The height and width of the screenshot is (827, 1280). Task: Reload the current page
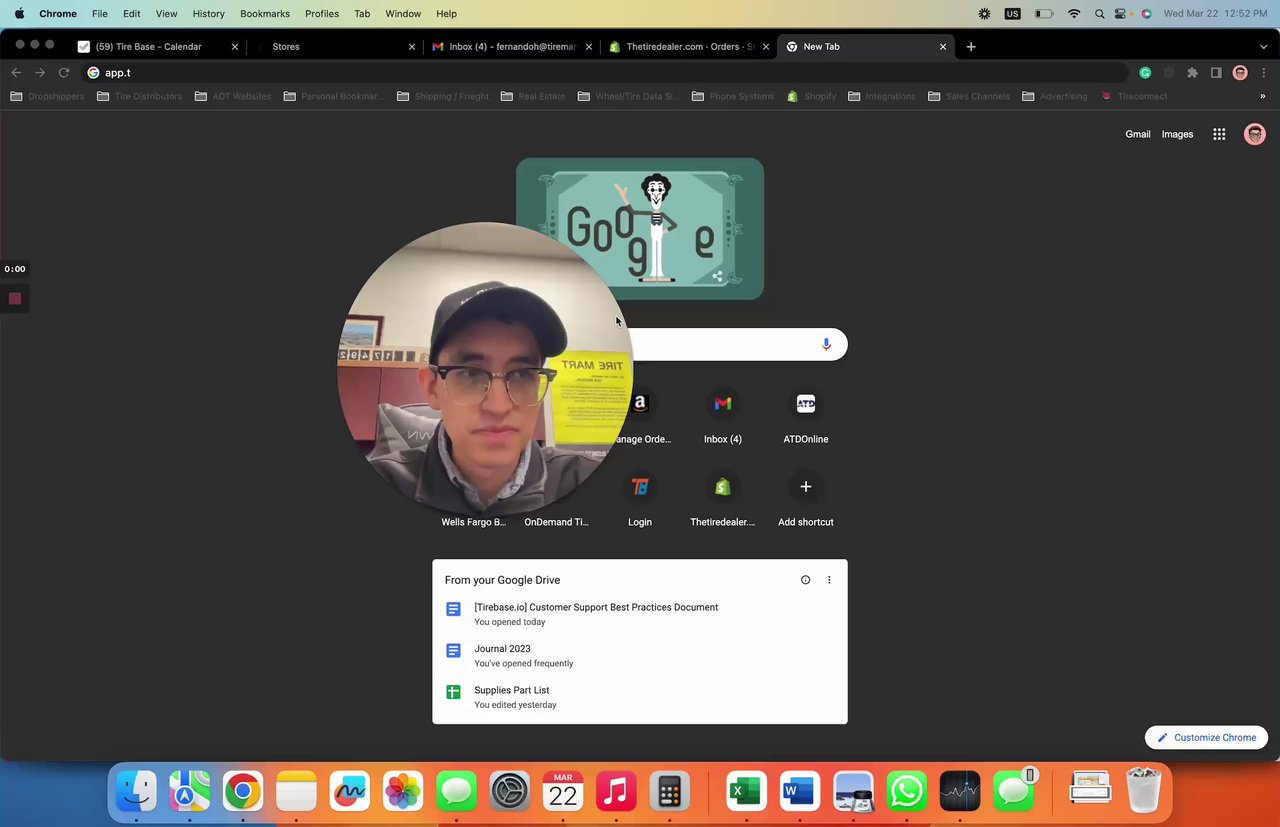(x=64, y=73)
